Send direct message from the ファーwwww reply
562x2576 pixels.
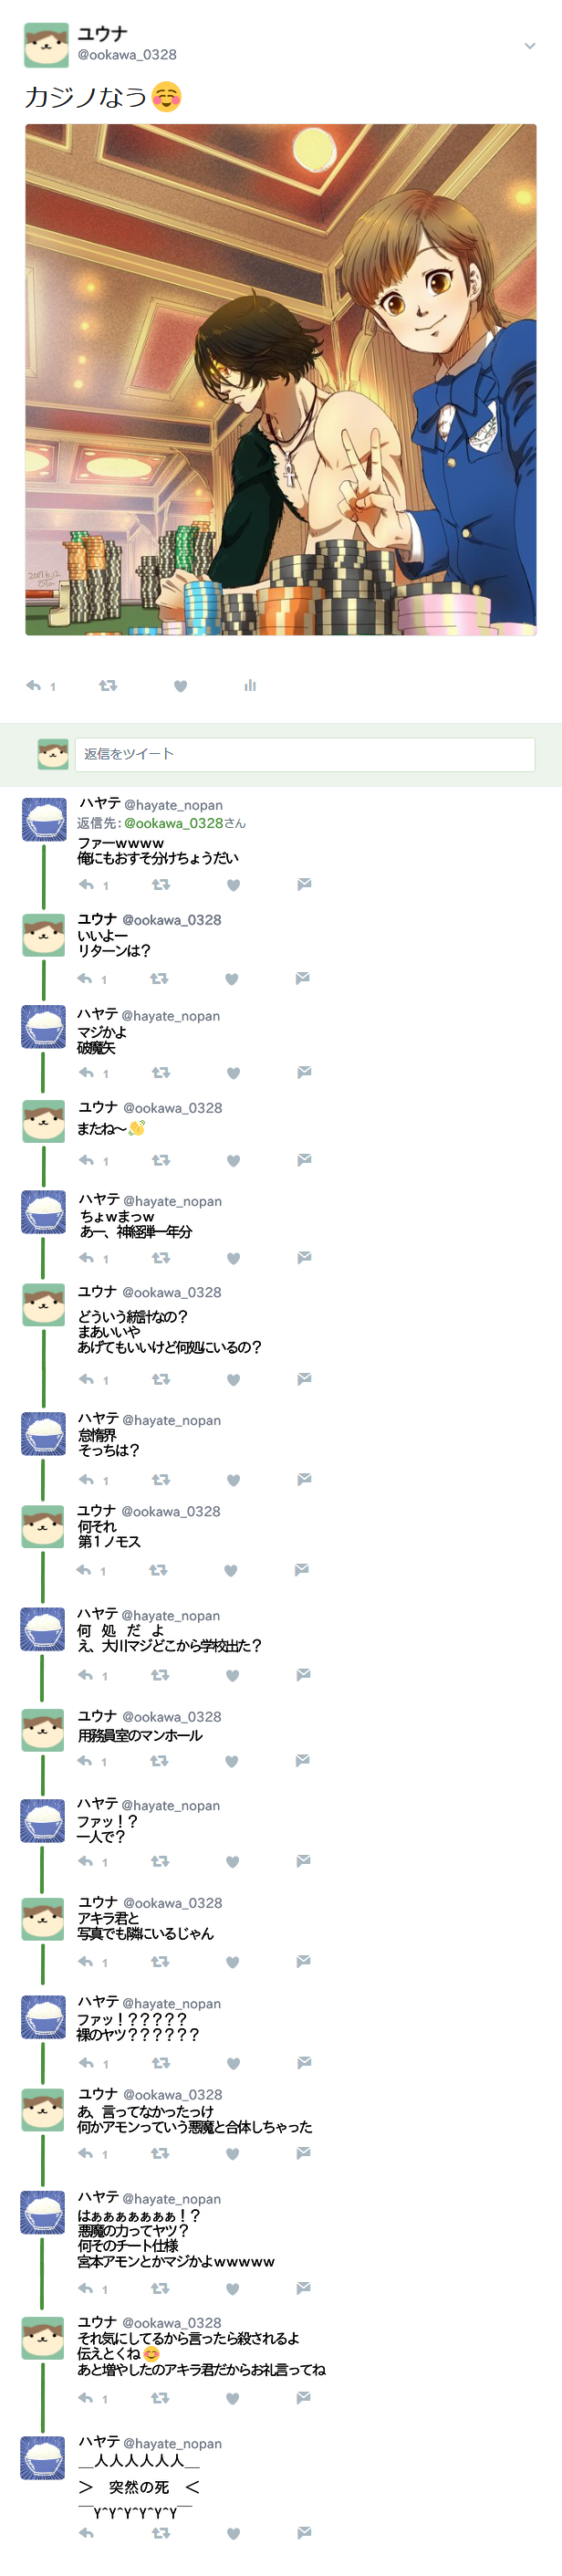pos(304,884)
